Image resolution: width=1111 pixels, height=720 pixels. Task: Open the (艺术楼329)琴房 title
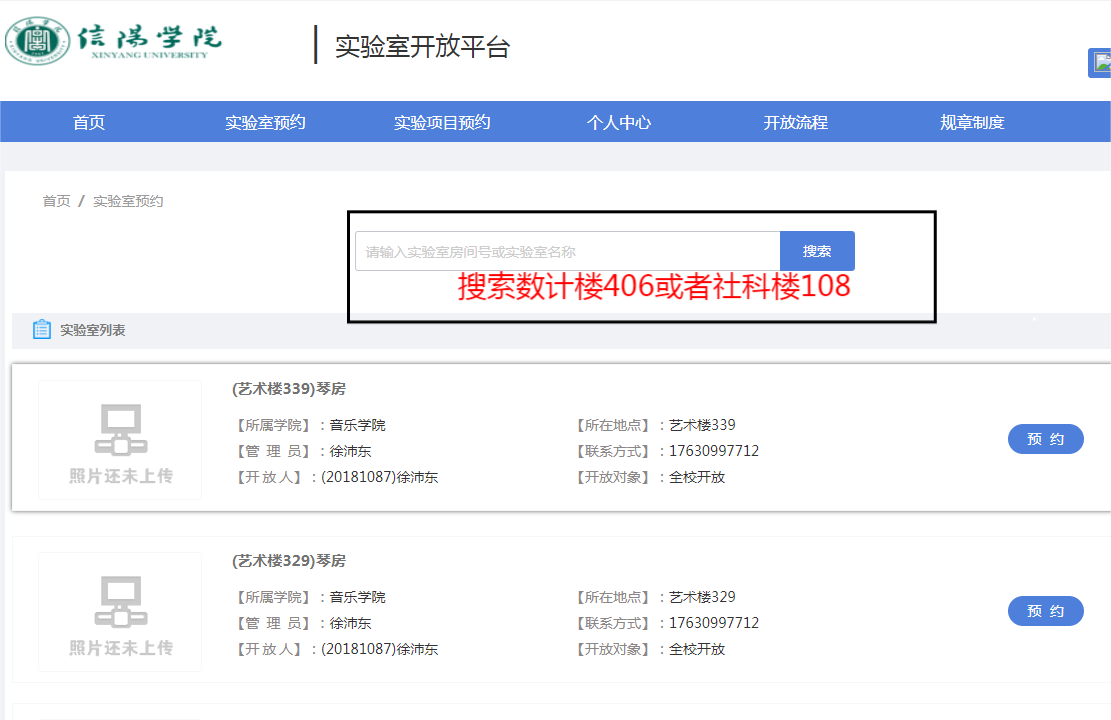coord(289,561)
